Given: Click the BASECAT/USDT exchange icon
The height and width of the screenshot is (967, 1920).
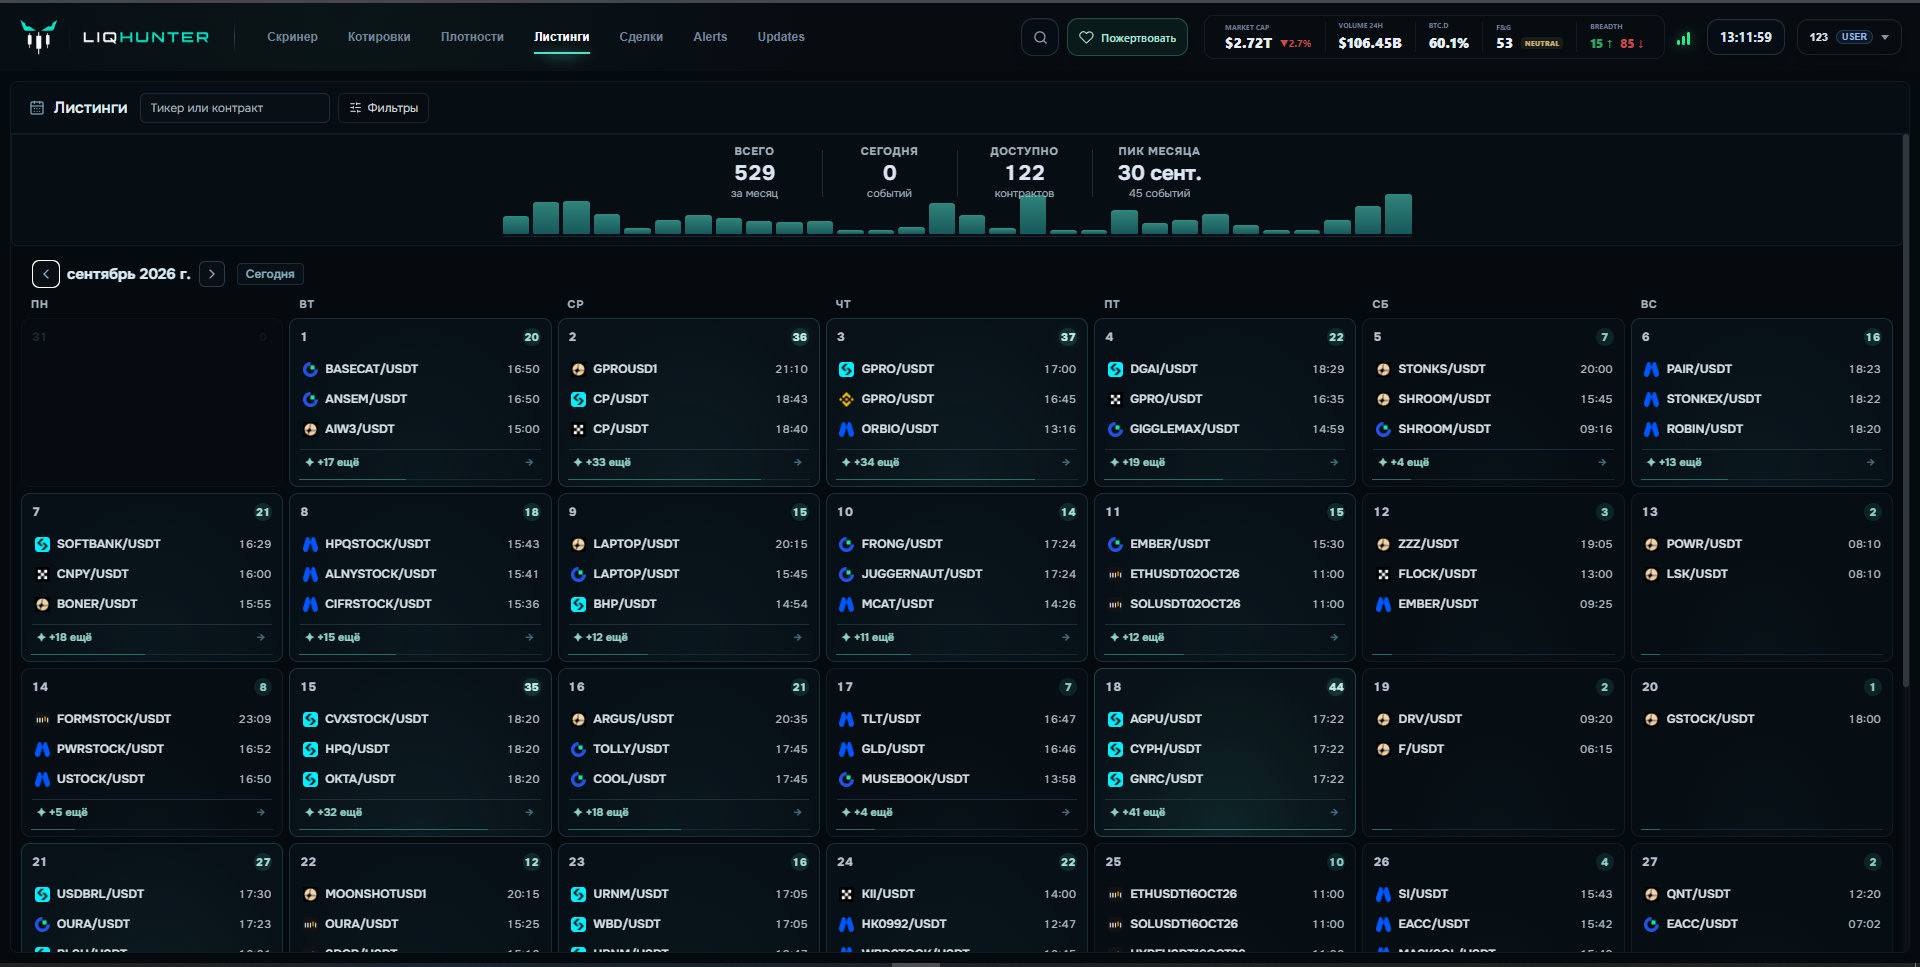Looking at the screenshot, I should pyautogui.click(x=310, y=369).
